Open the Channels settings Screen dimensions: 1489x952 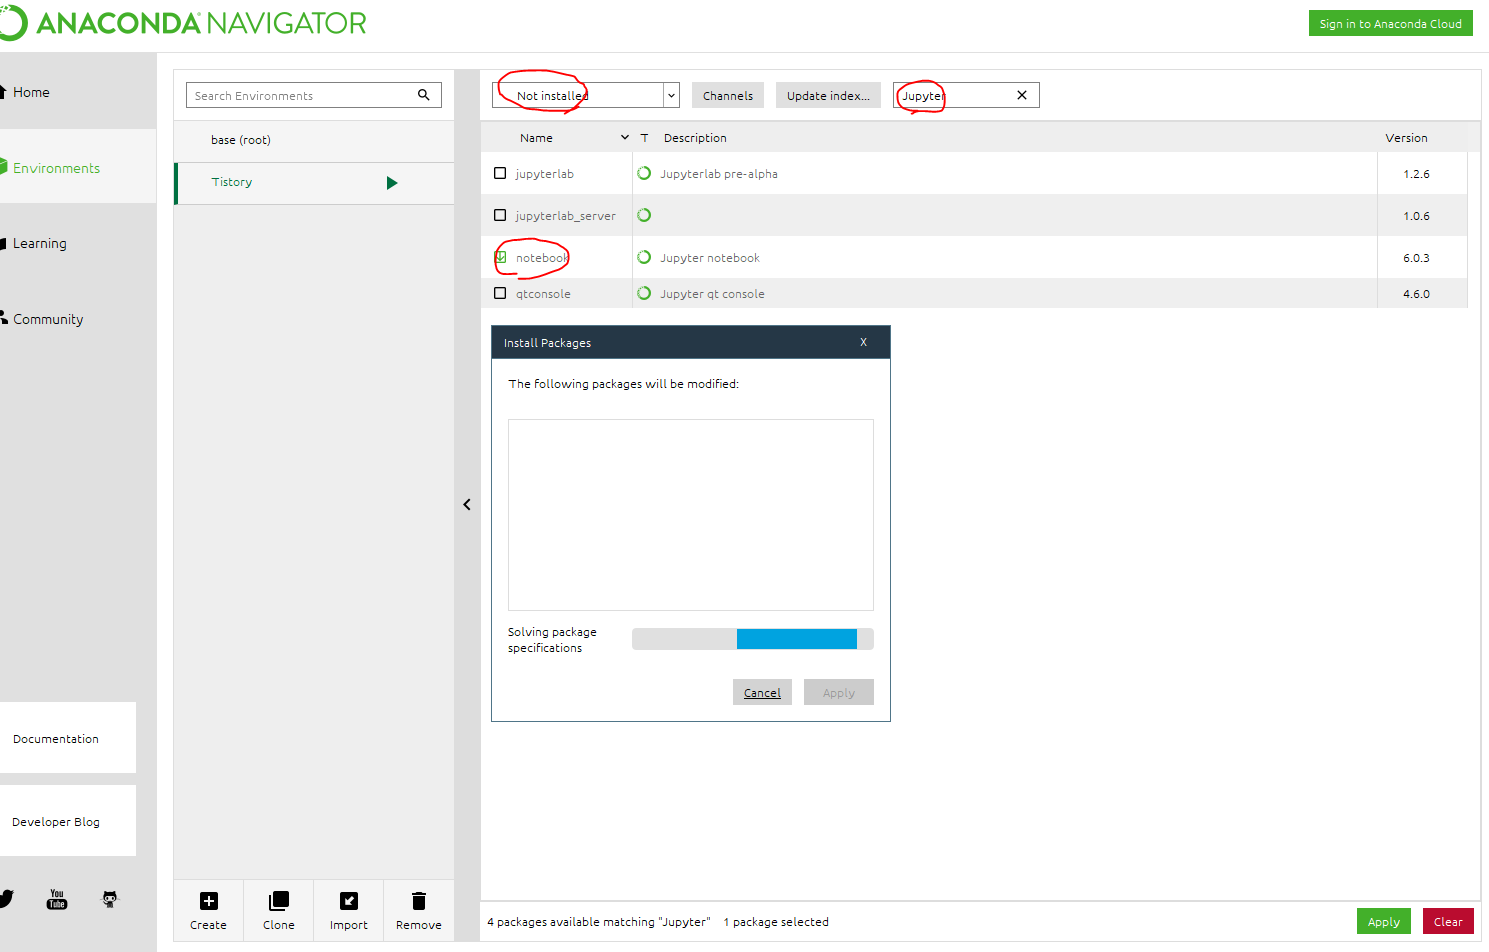[x=728, y=95]
